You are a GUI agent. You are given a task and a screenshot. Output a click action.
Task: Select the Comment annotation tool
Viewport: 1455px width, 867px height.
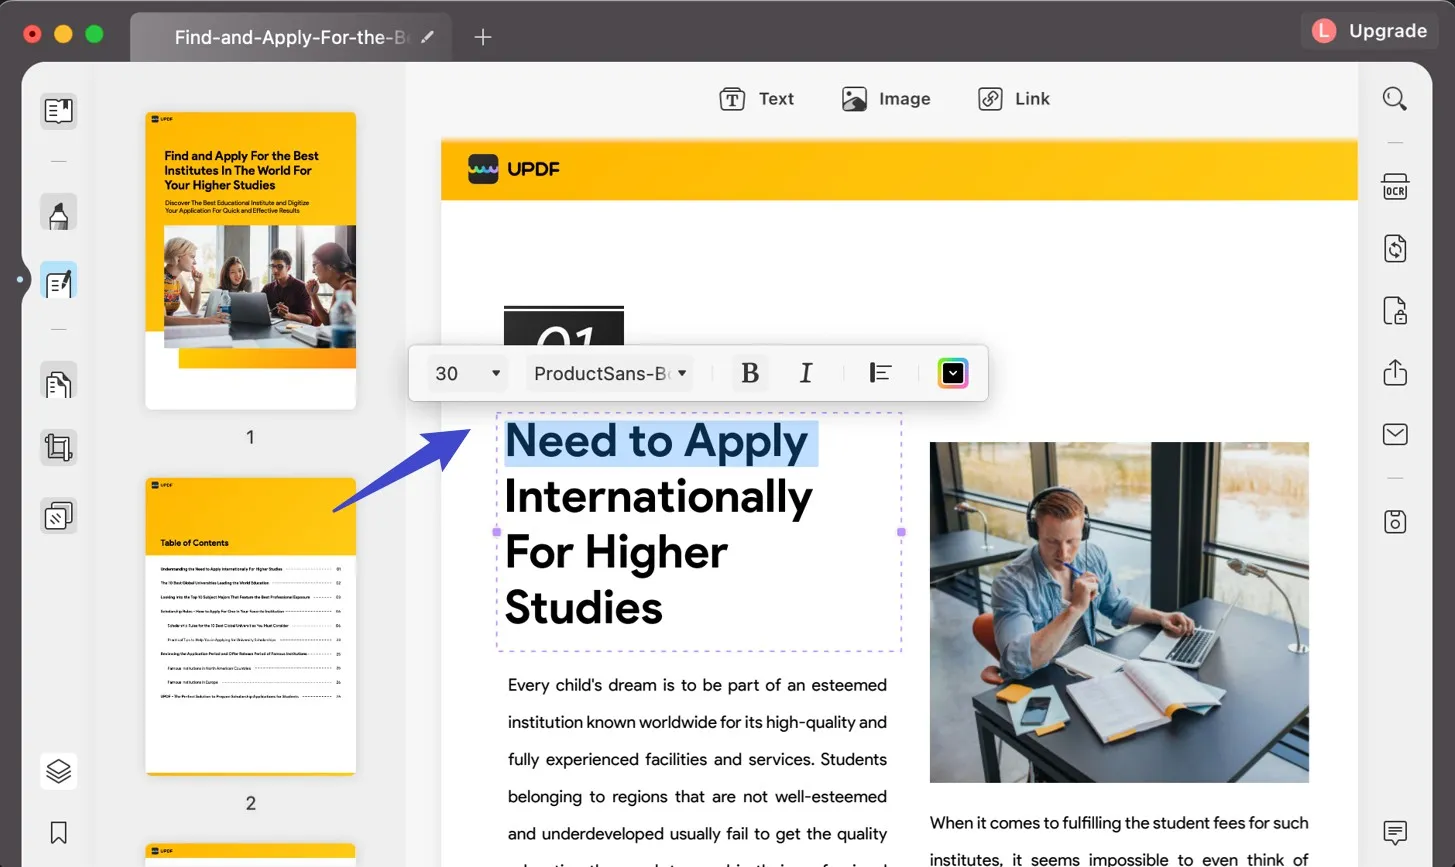pyautogui.click(x=58, y=212)
